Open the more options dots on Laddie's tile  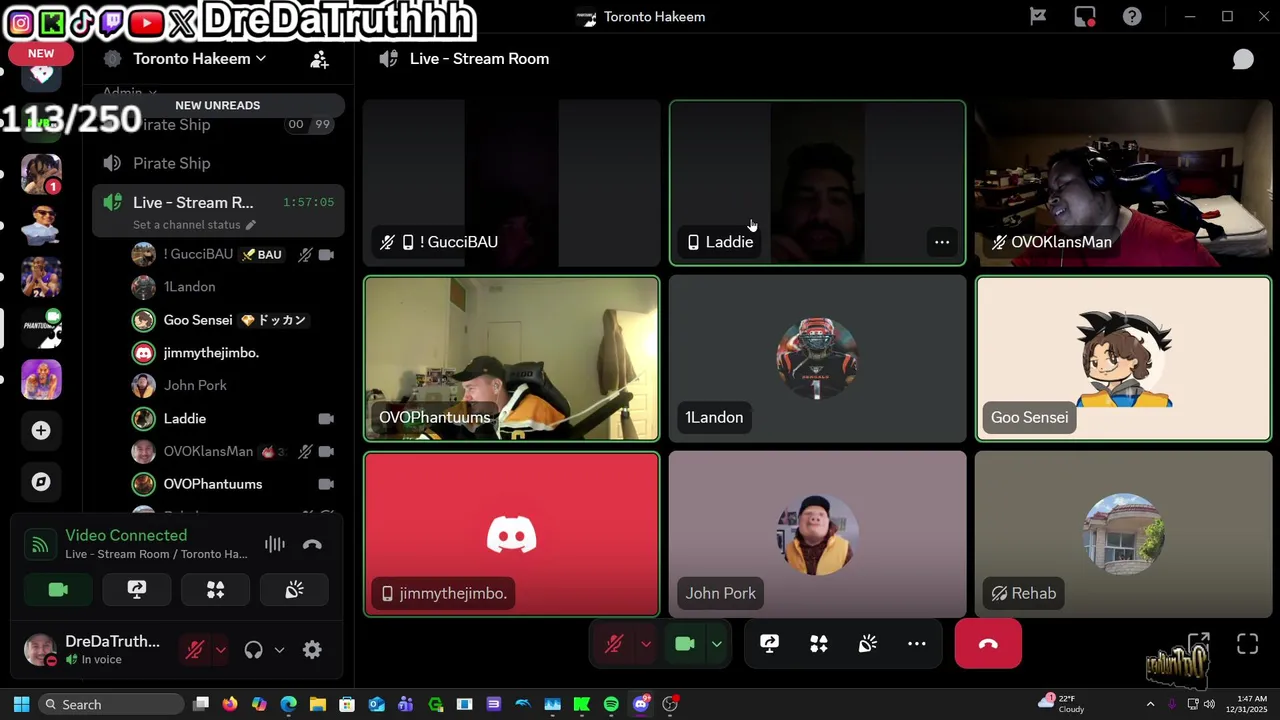point(941,242)
